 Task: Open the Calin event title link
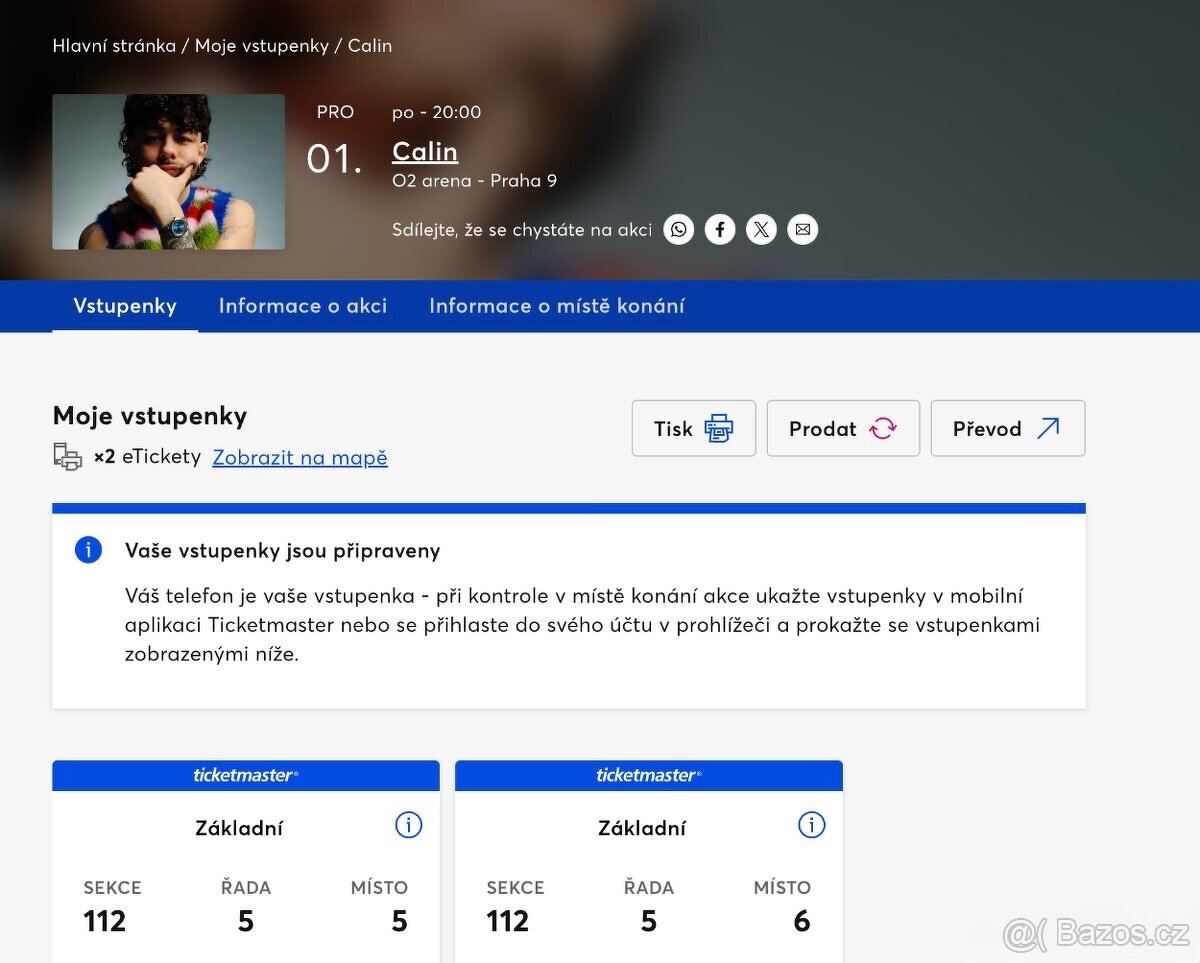coord(425,151)
